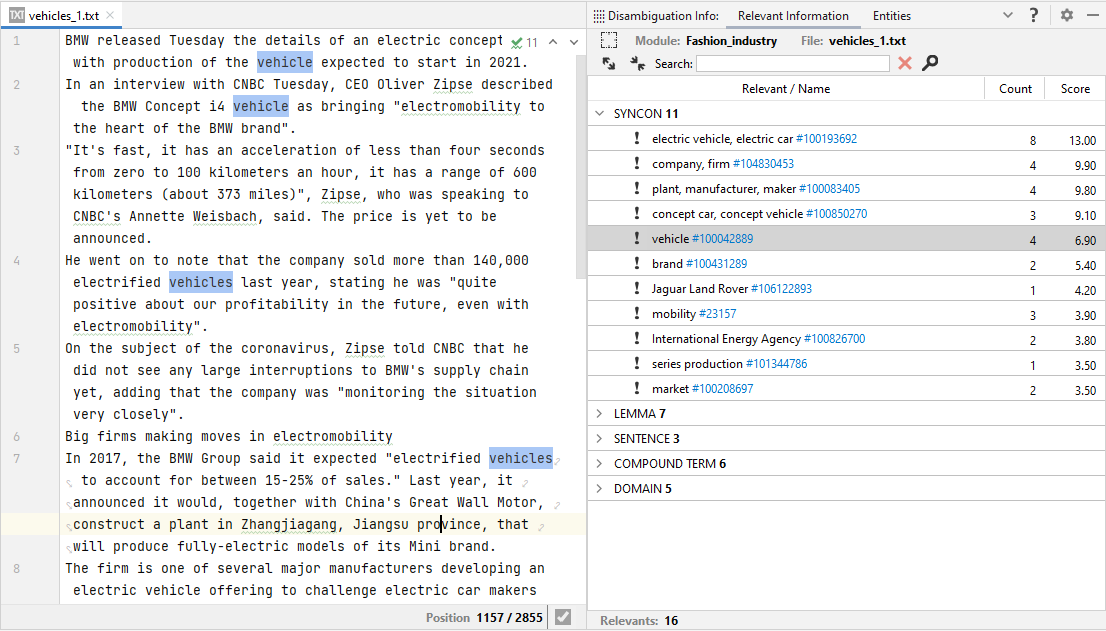Click the magnifying glass search icon

930,63
